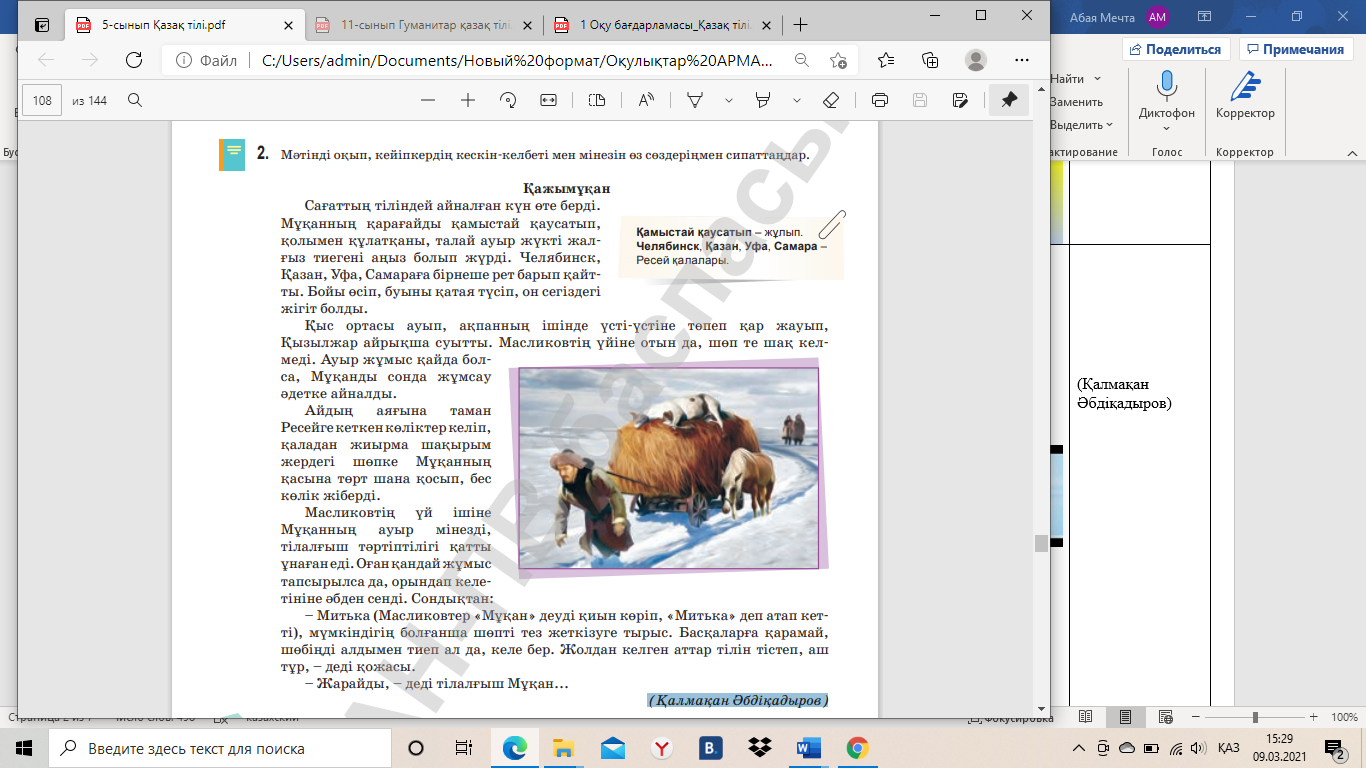1366x768 pixels.
Task: Increase Word zoom with plus button
Action: [1315, 717]
